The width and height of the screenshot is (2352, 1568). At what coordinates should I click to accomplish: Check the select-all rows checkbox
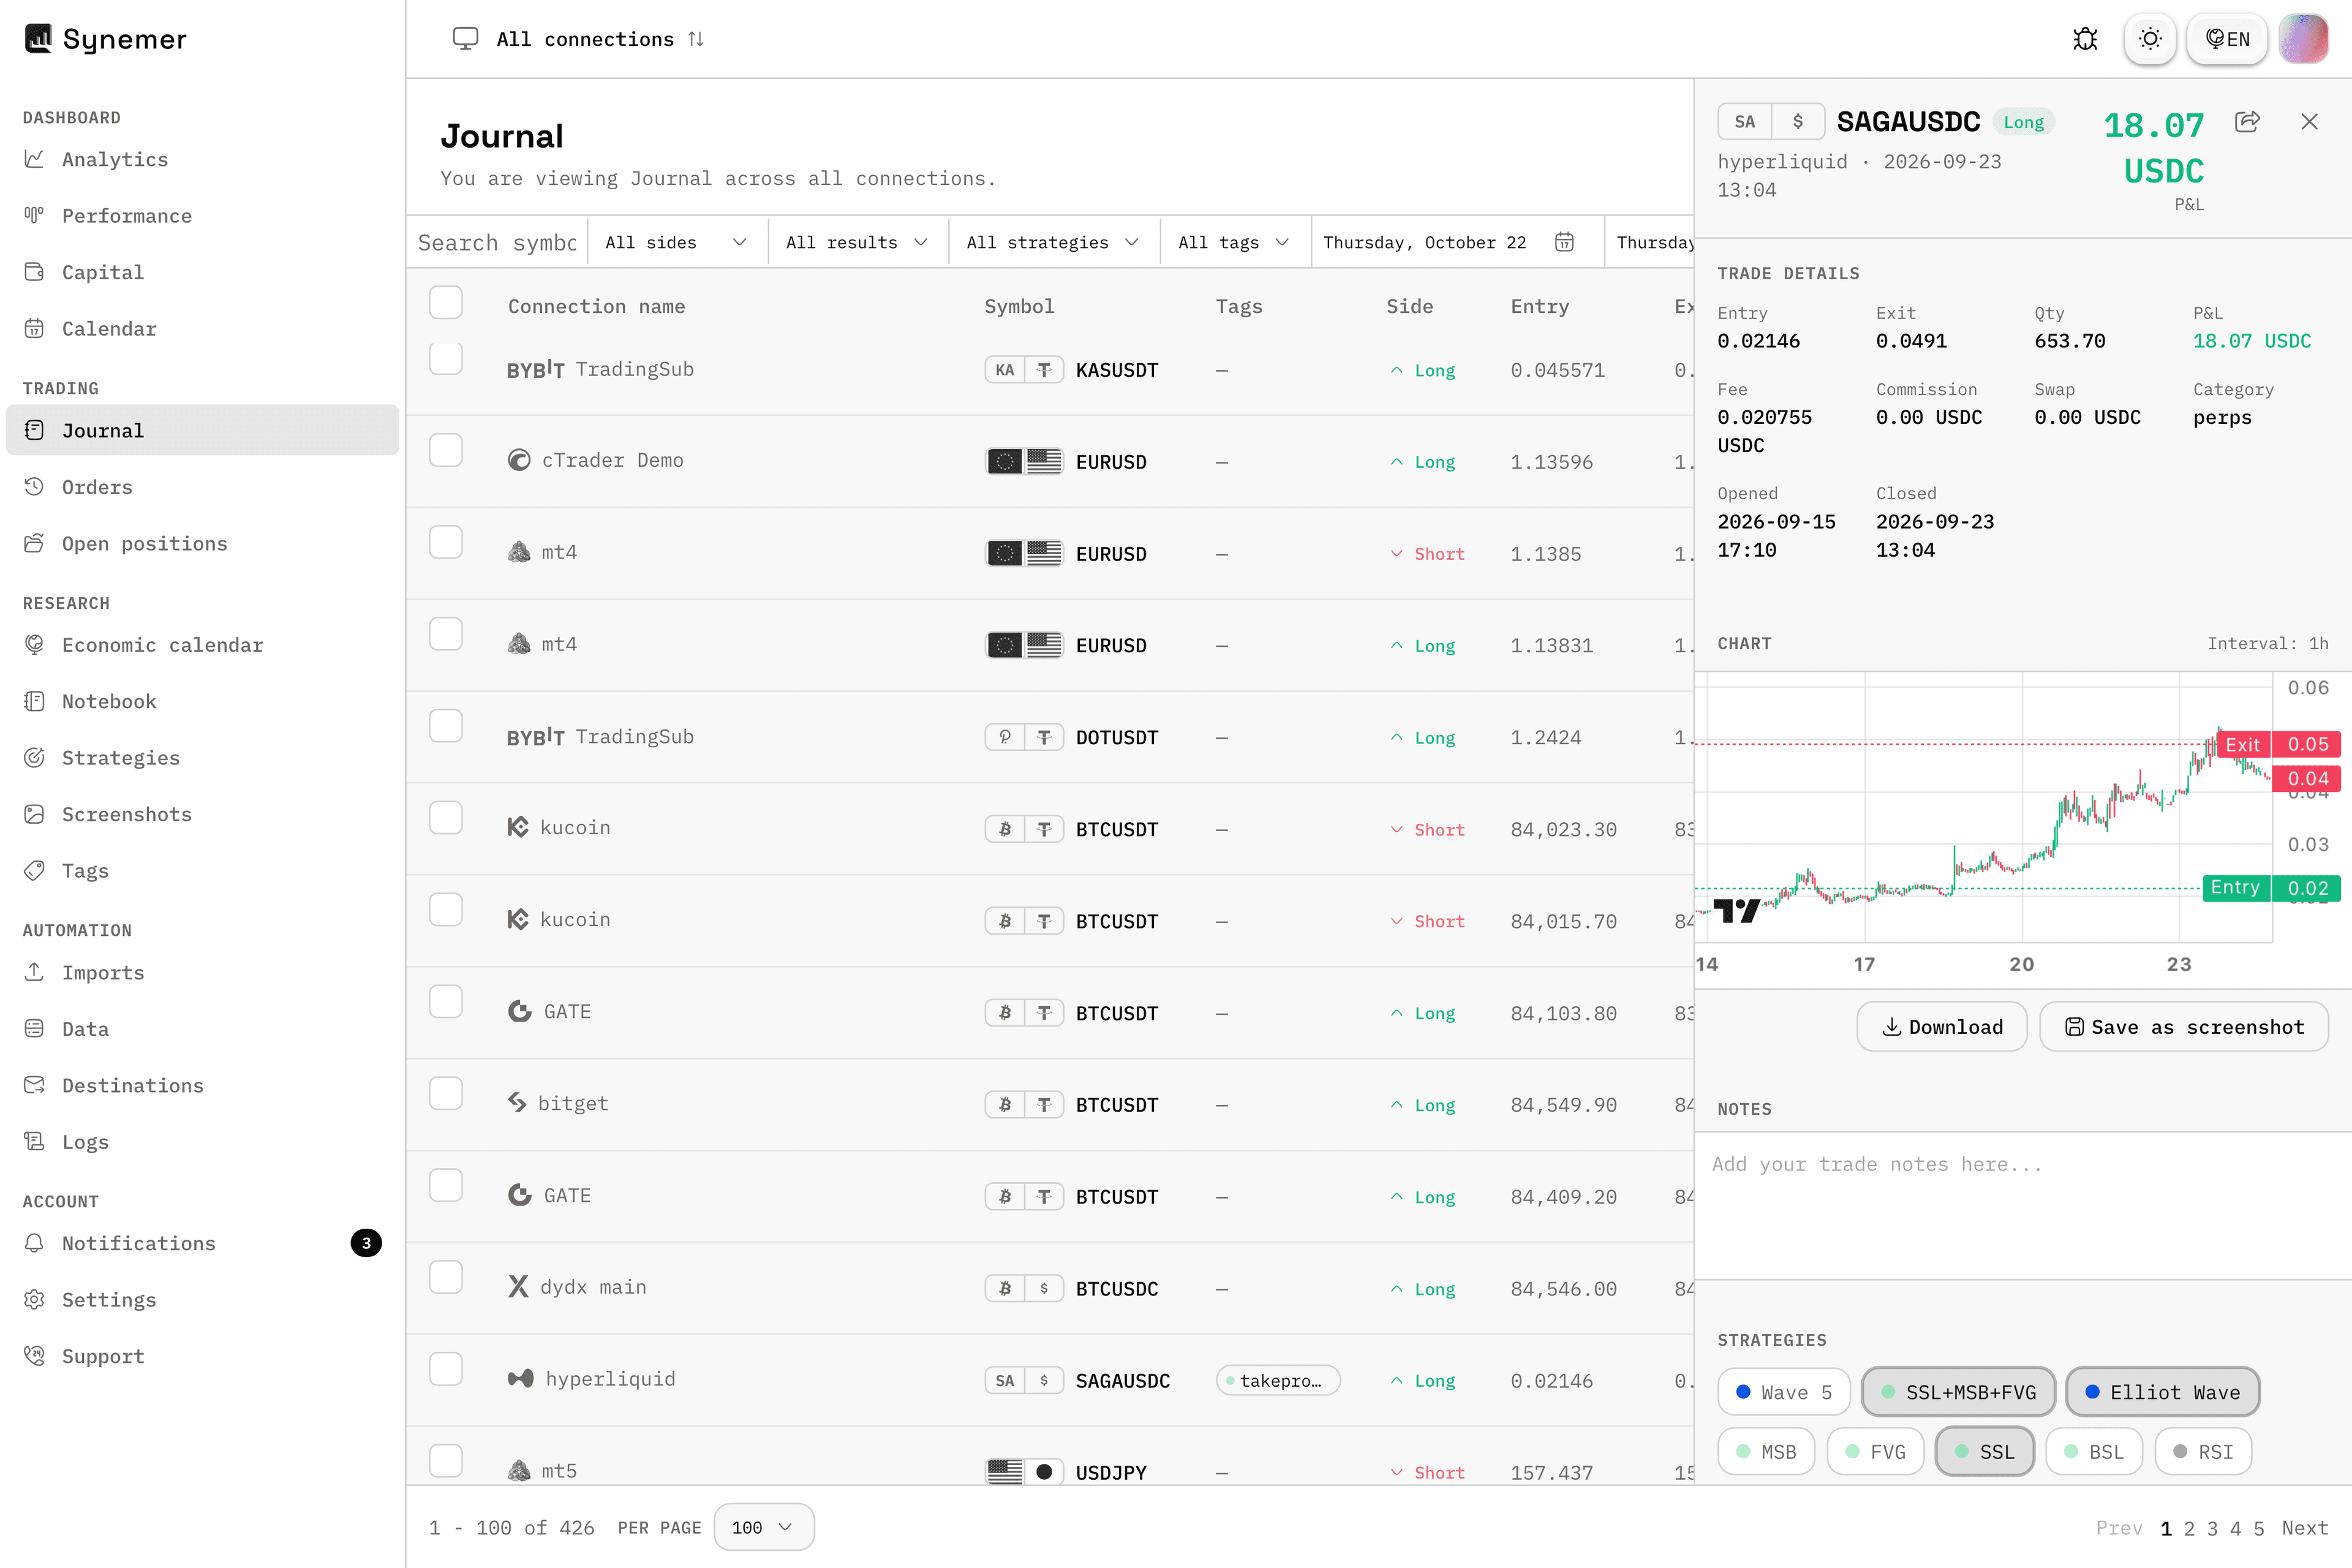[446, 303]
